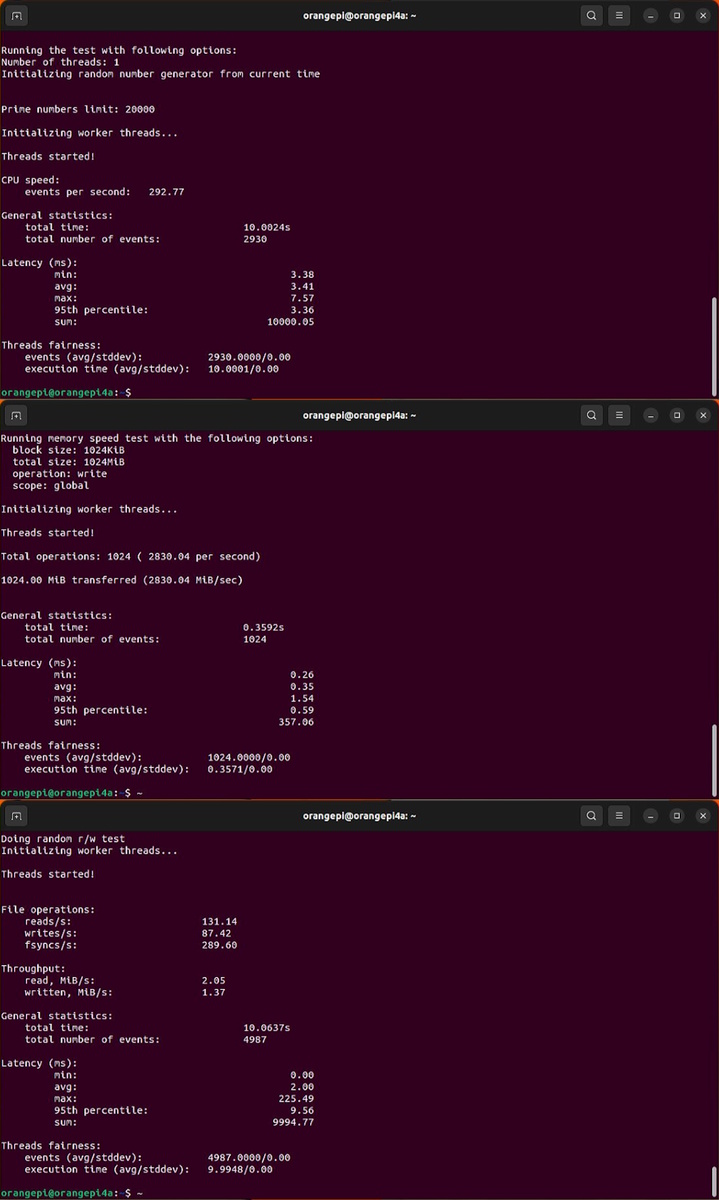Open a new tab in the CPU test terminal
Viewport: 719px width, 1200px height.
[16, 16]
